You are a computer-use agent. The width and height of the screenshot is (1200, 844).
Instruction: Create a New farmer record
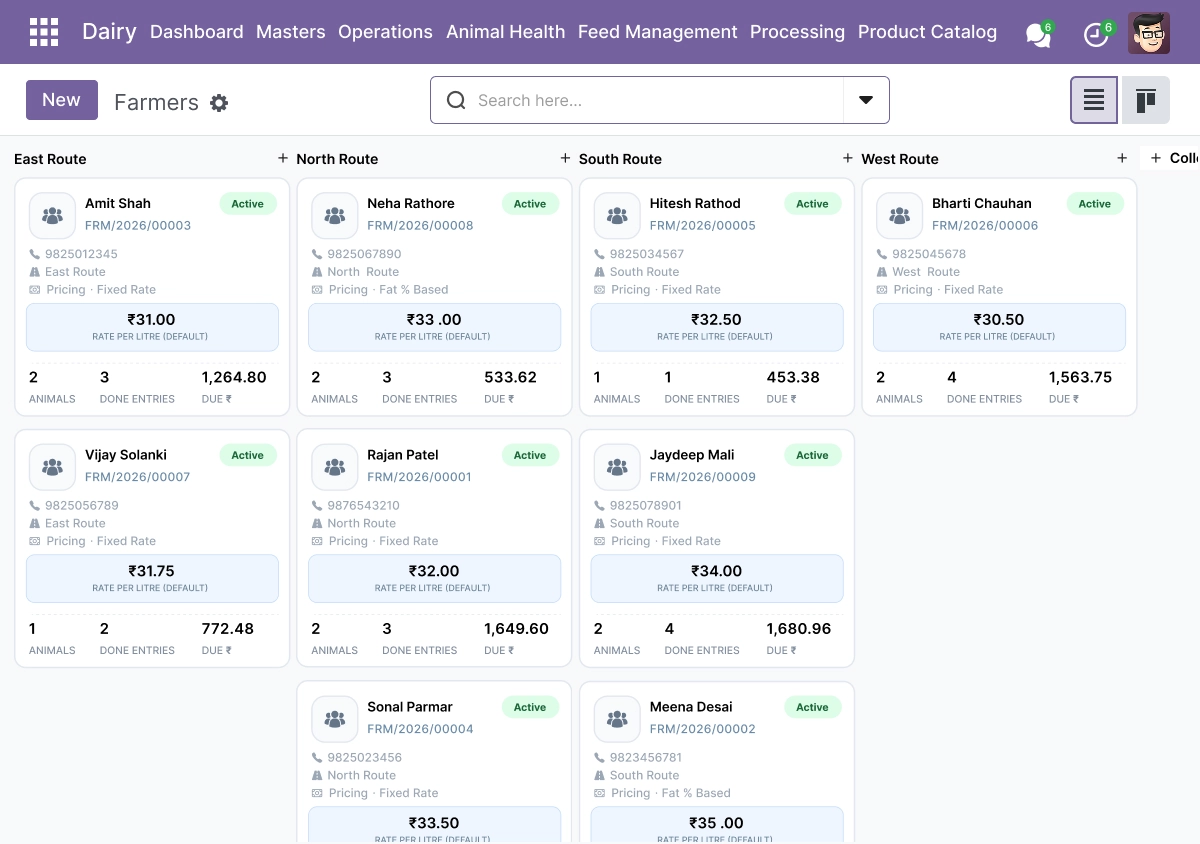point(62,100)
